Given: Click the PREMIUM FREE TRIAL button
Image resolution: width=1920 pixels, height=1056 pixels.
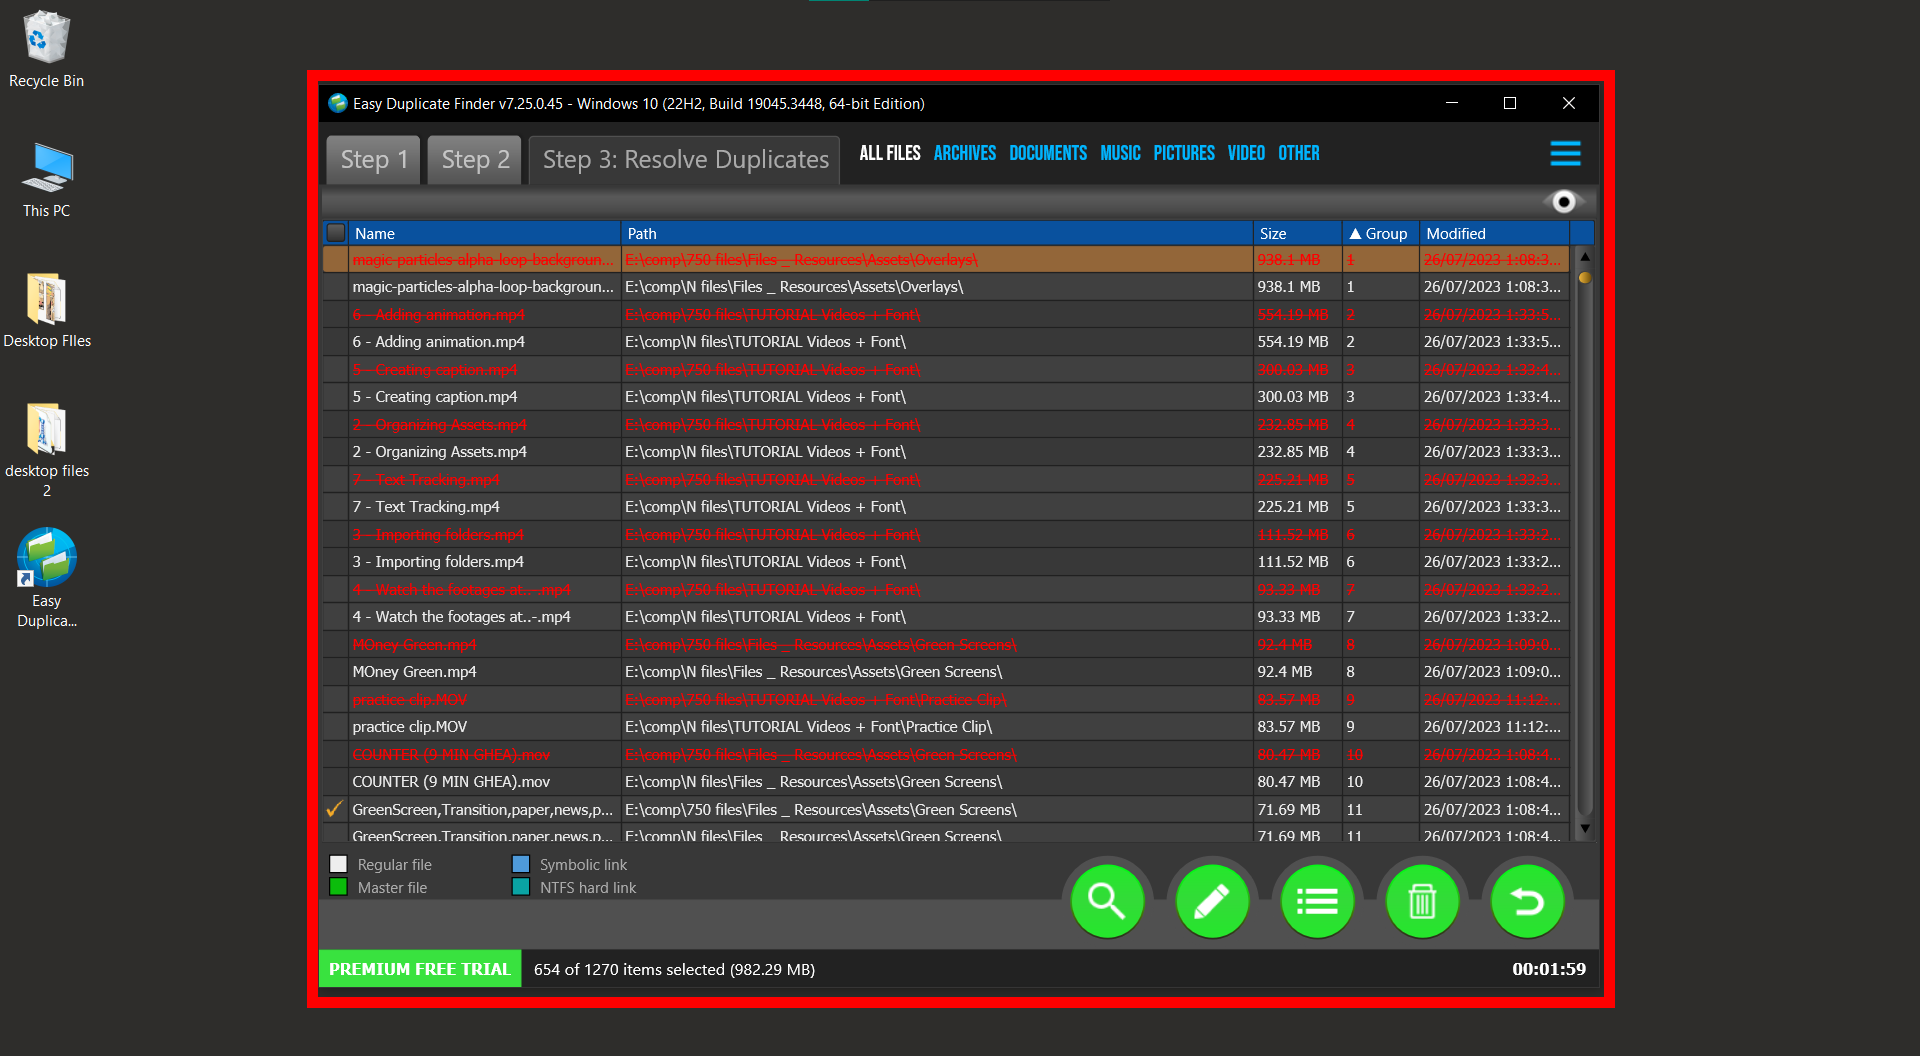Looking at the screenshot, I should coord(419,968).
